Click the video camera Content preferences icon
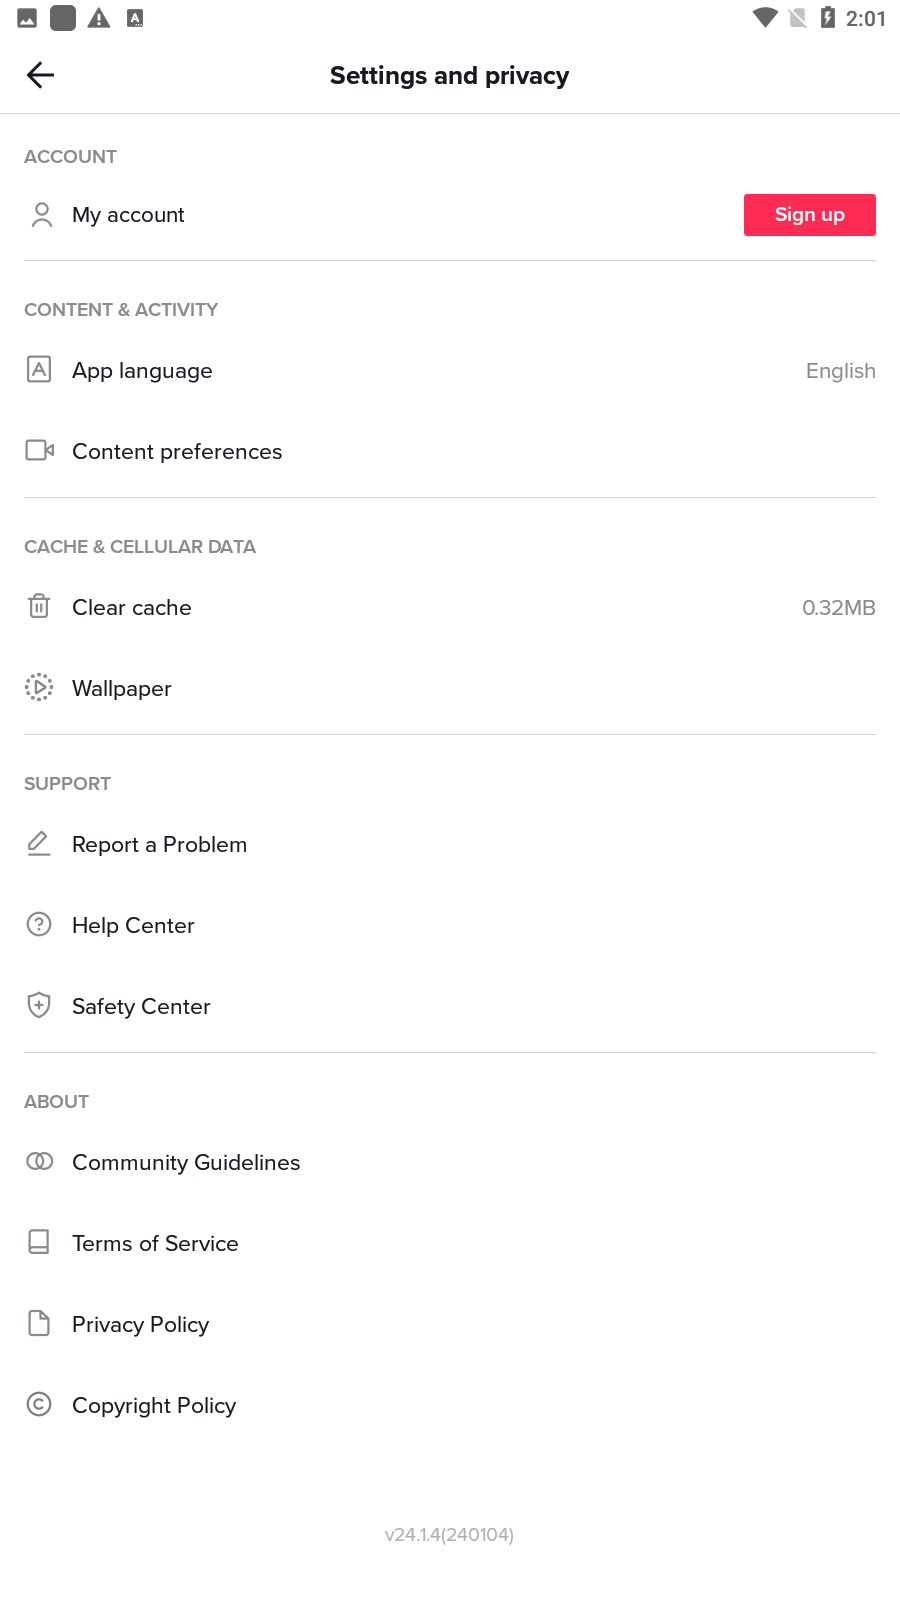The height and width of the screenshot is (1600, 900). pyautogui.click(x=39, y=451)
